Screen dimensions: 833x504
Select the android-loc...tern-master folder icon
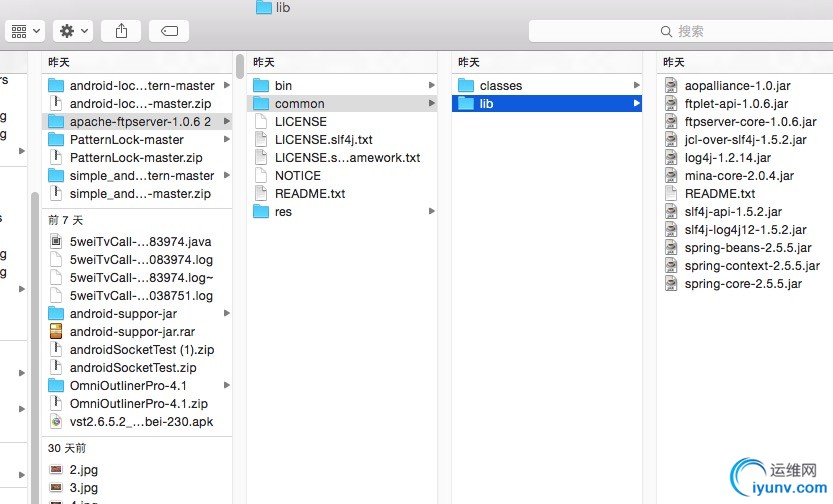tap(56, 86)
